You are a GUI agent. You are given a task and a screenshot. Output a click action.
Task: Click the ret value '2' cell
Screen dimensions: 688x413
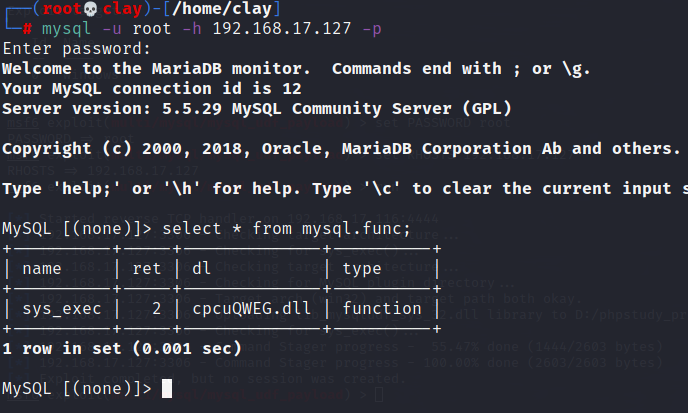pos(157,309)
